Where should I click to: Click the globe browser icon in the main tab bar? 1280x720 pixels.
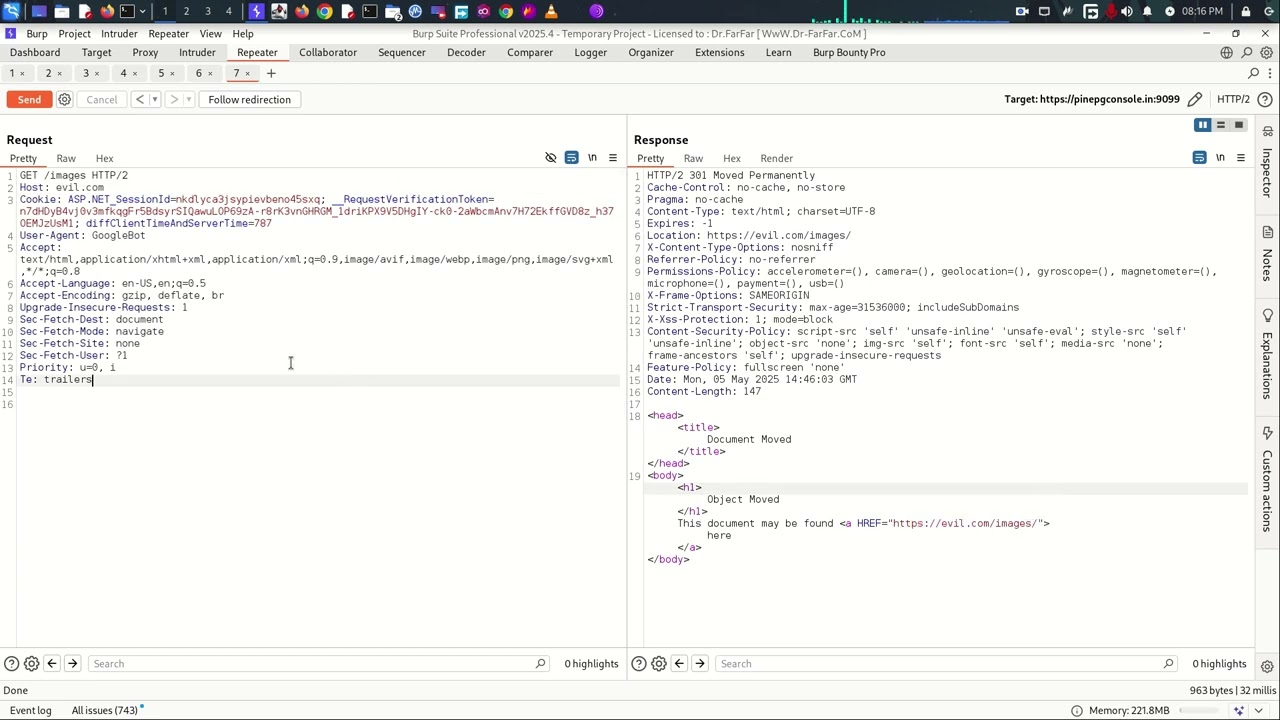[x=1226, y=53]
